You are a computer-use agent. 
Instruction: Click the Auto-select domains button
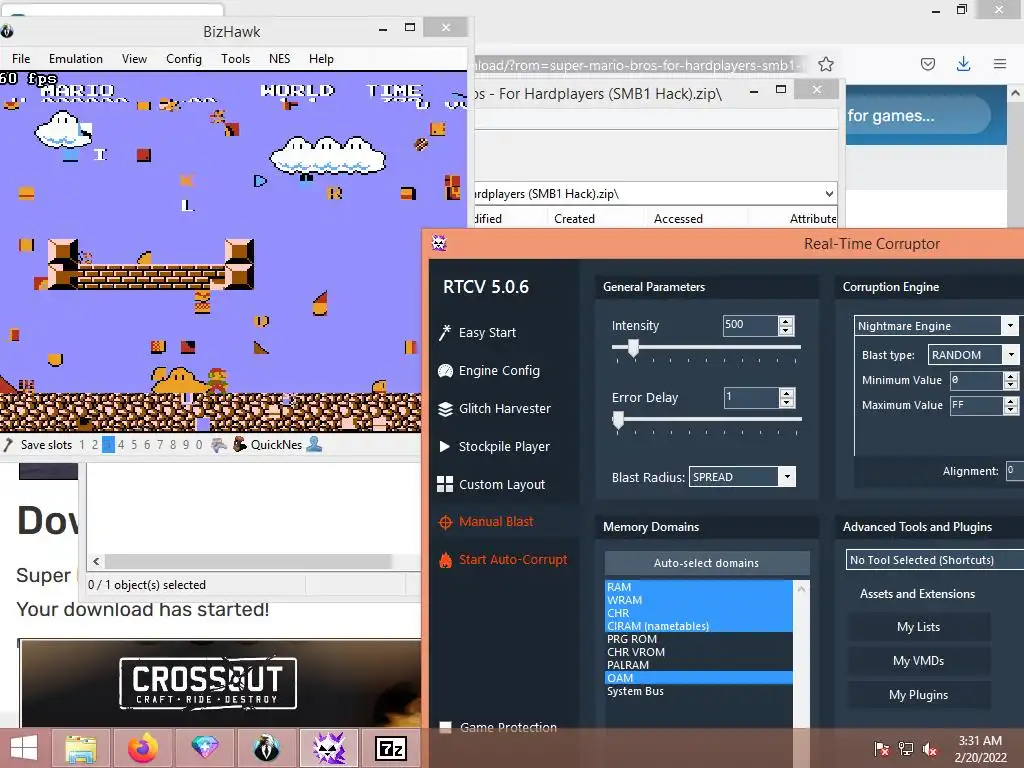click(707, 563)
